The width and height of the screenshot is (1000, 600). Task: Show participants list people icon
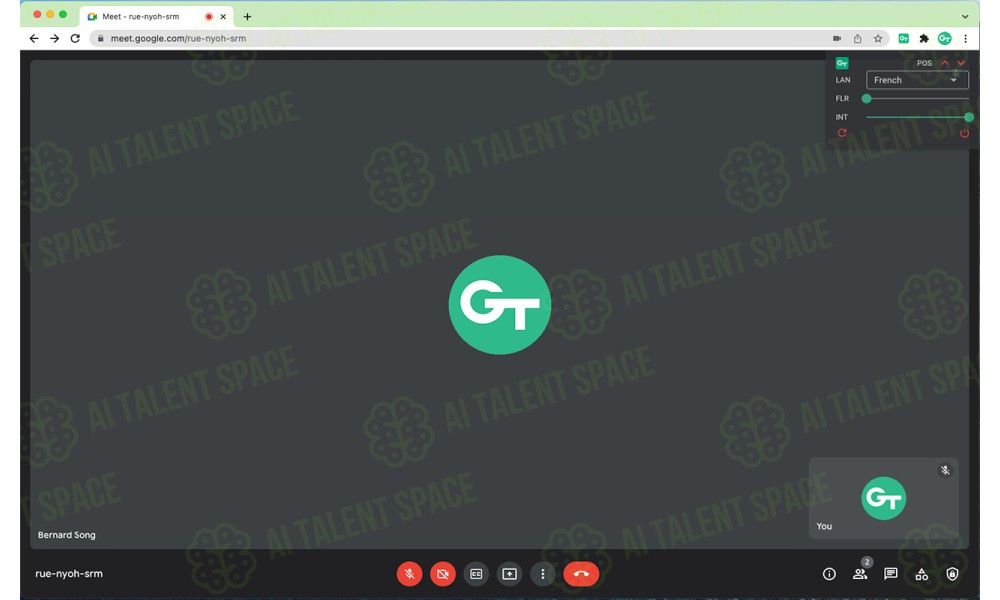(x=860, y=574)
